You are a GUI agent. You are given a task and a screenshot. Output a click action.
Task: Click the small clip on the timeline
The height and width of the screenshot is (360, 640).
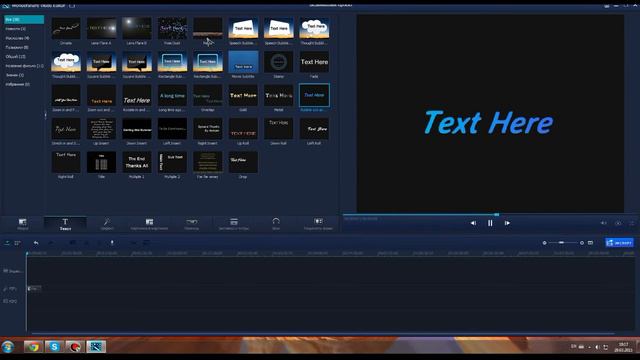(x=34, y=289)
